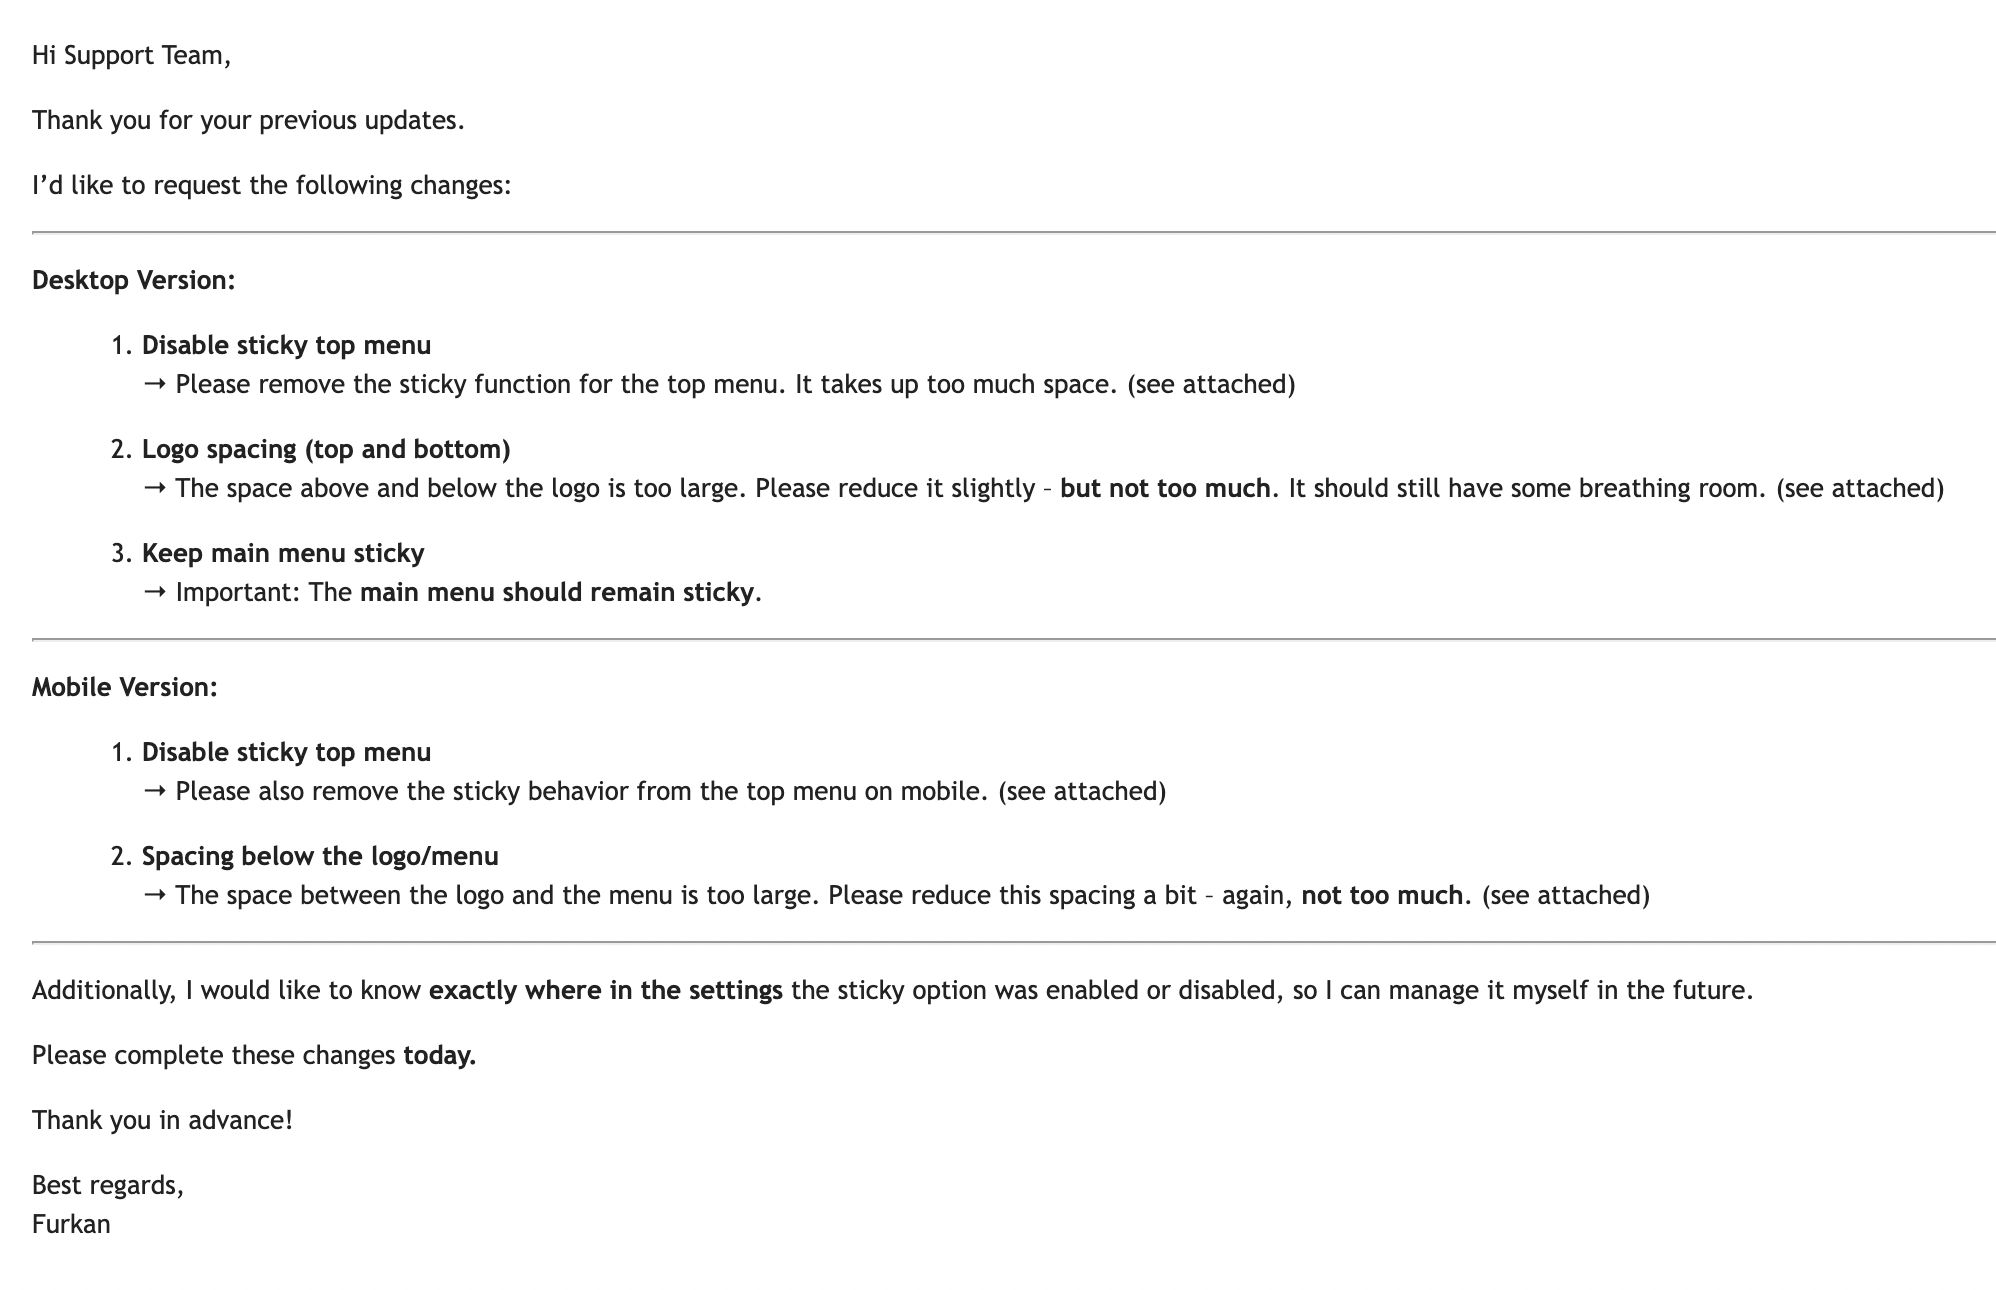Click 'Disable sticky top menu' under Mobile Version
1996x1290 pixels.
pyautogui.click(x=287, y=753)
